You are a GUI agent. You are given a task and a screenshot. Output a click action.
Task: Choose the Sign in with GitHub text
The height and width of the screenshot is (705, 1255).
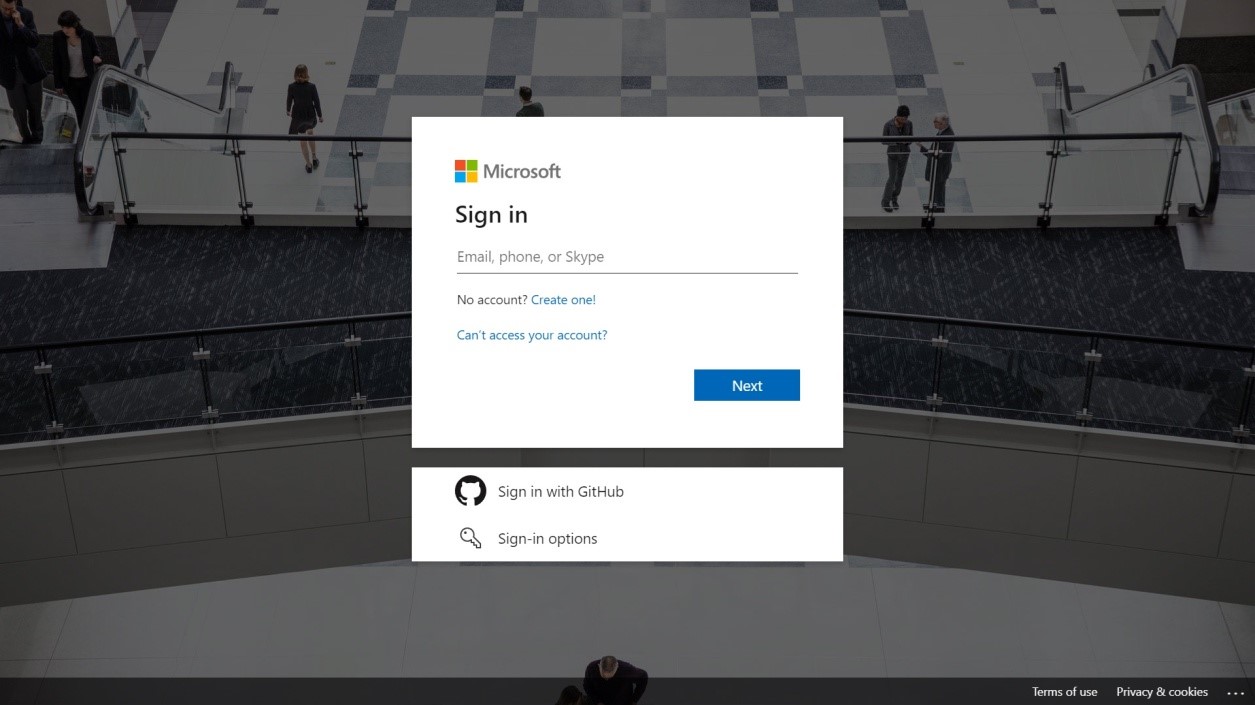pyautogui.click(x=561, y=491)
